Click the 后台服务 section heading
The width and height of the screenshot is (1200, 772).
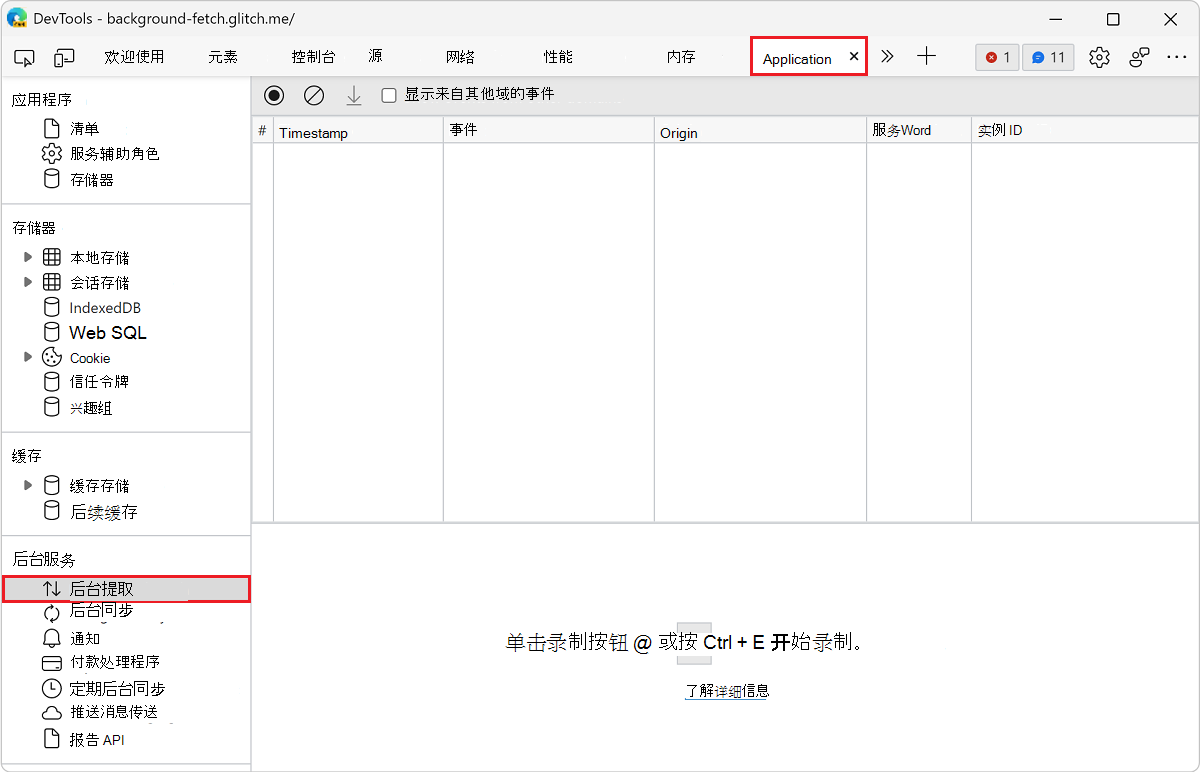click(43, 559)
